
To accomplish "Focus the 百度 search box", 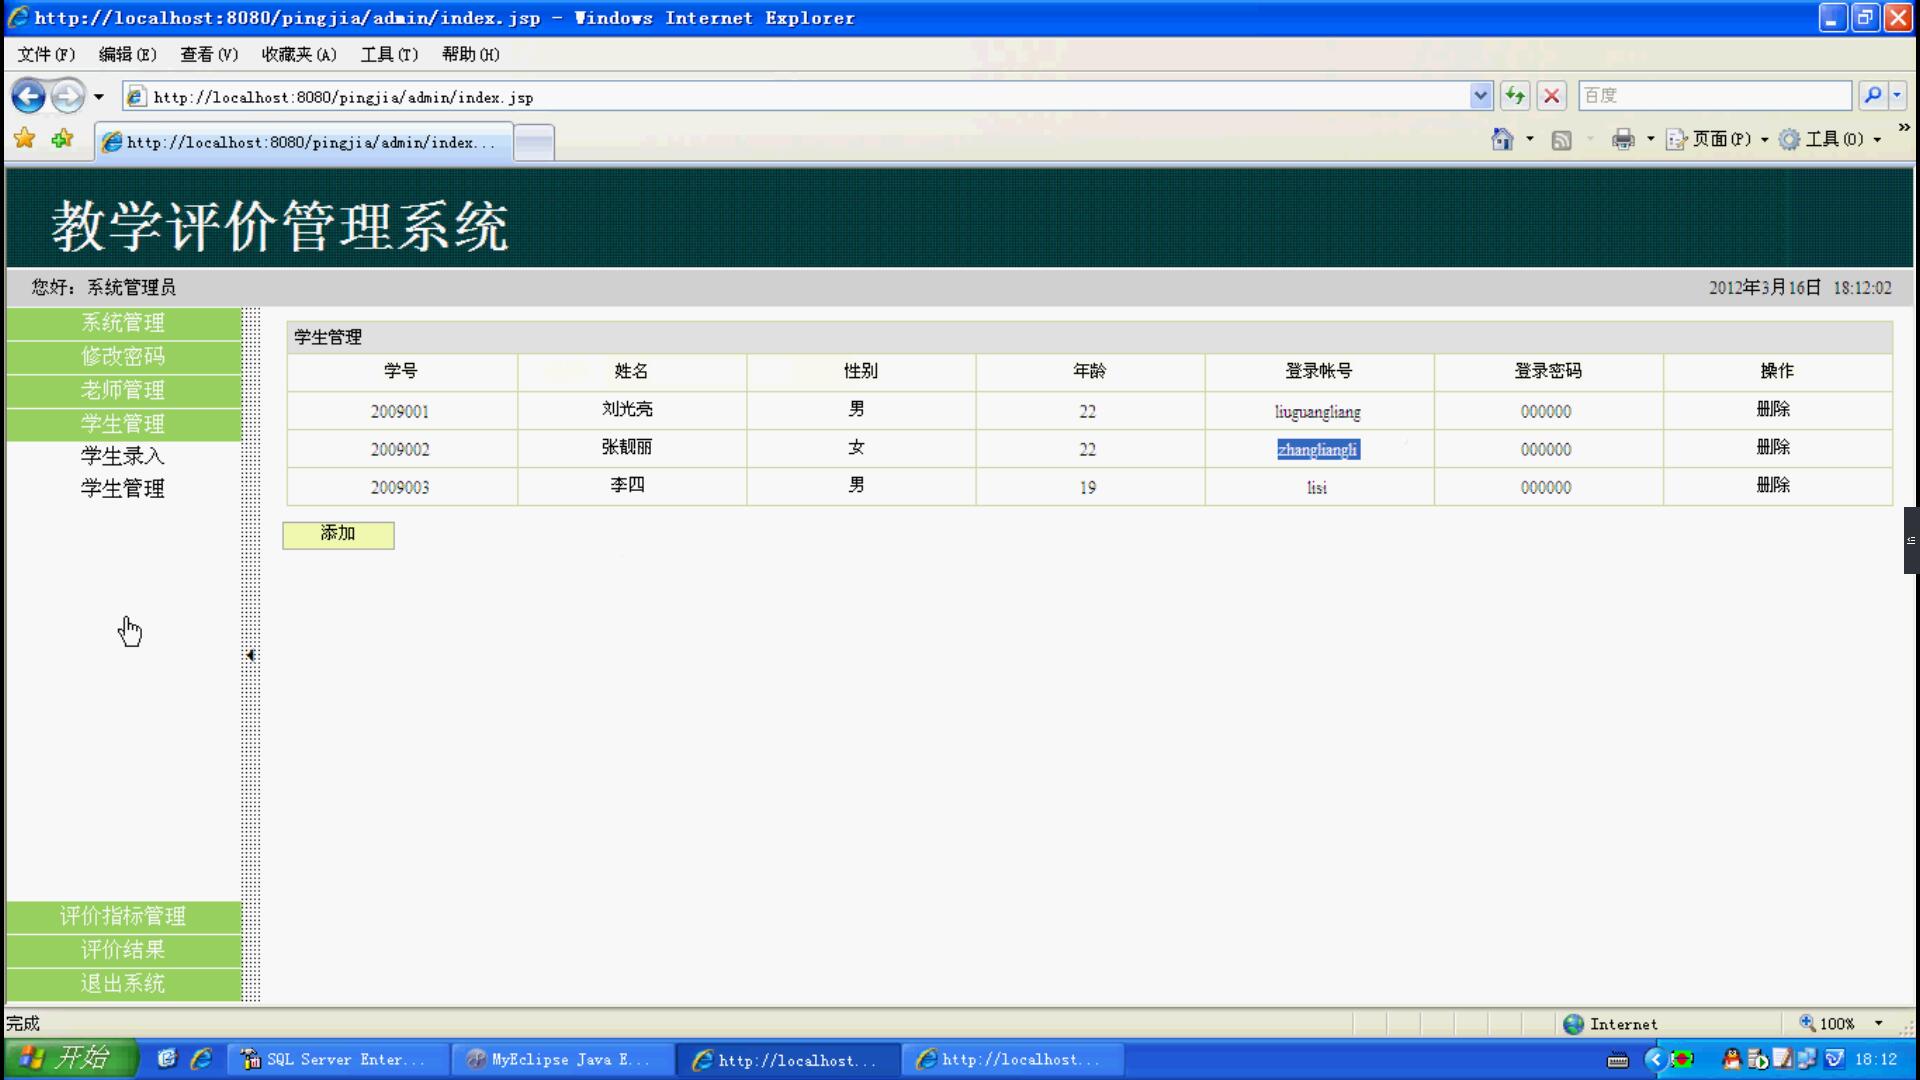I will (1714, 96).
